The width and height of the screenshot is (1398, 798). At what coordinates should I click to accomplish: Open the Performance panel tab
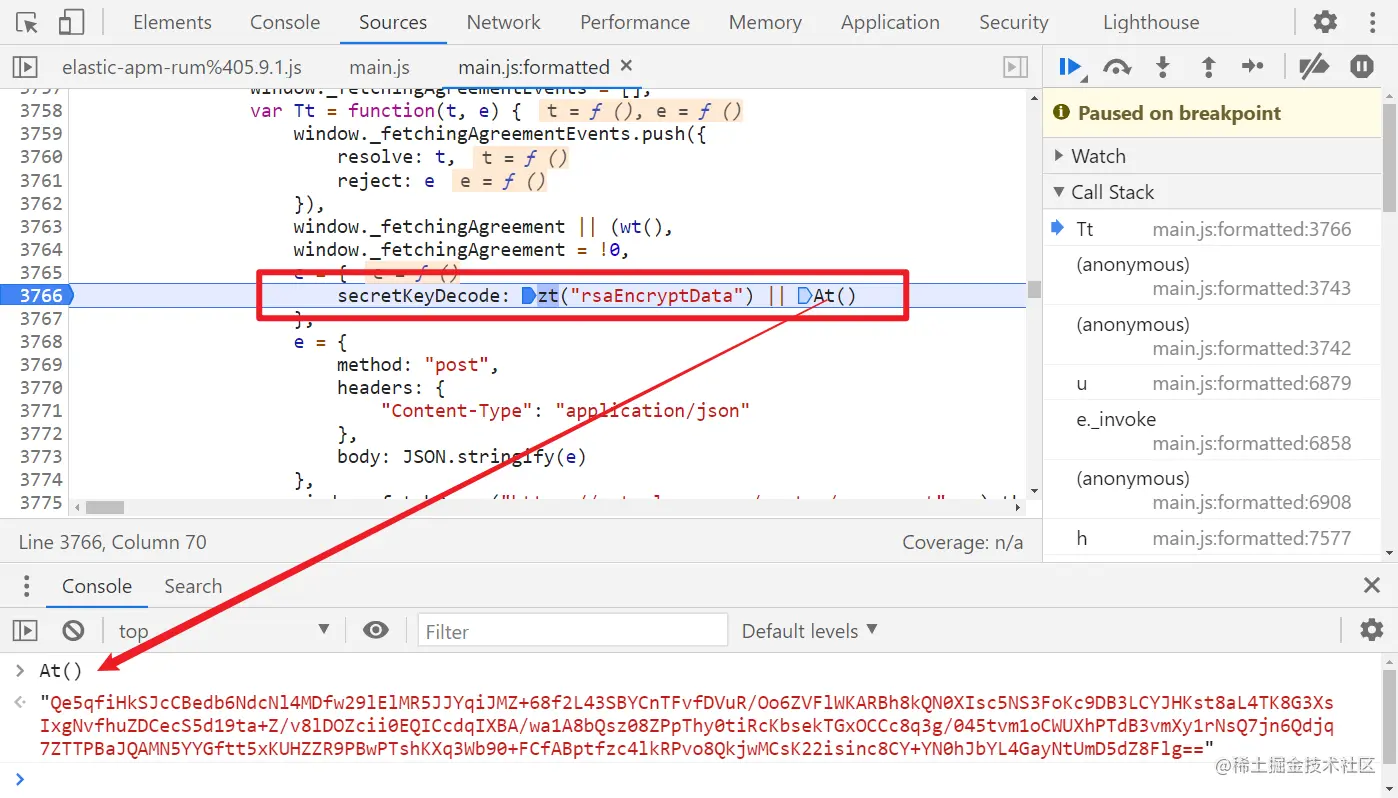tap(635, 22)
